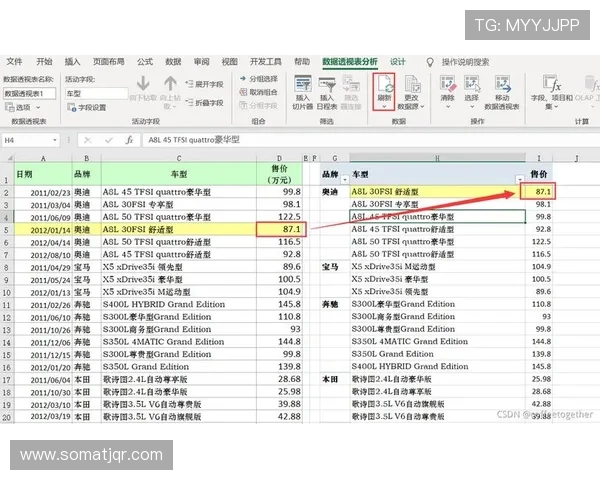
Task: Click the Tell Me search box (操作说明搜索)
Action: click(x=465, y=62)
